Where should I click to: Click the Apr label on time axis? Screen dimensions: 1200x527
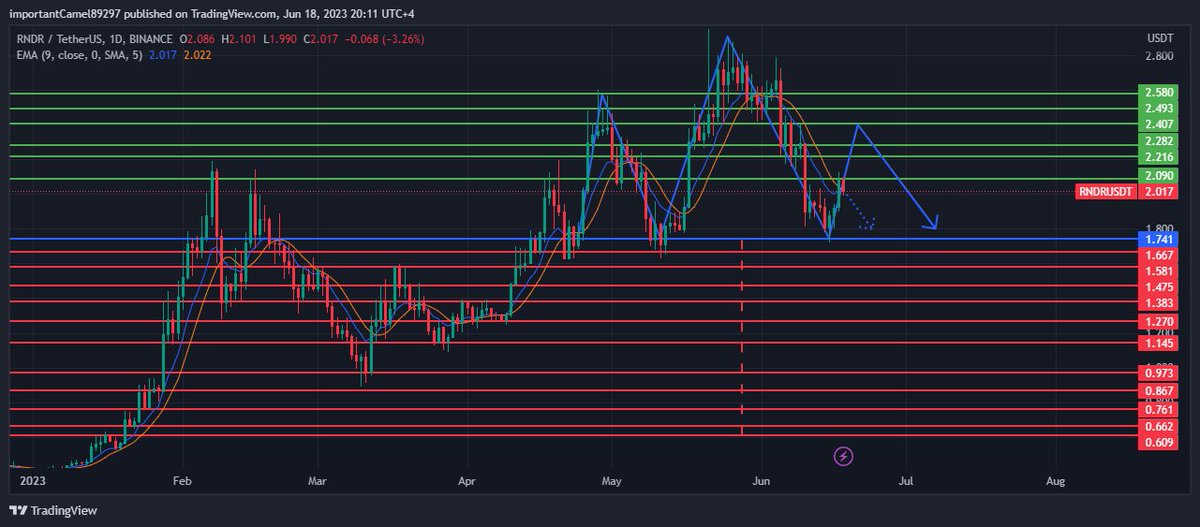467,481
